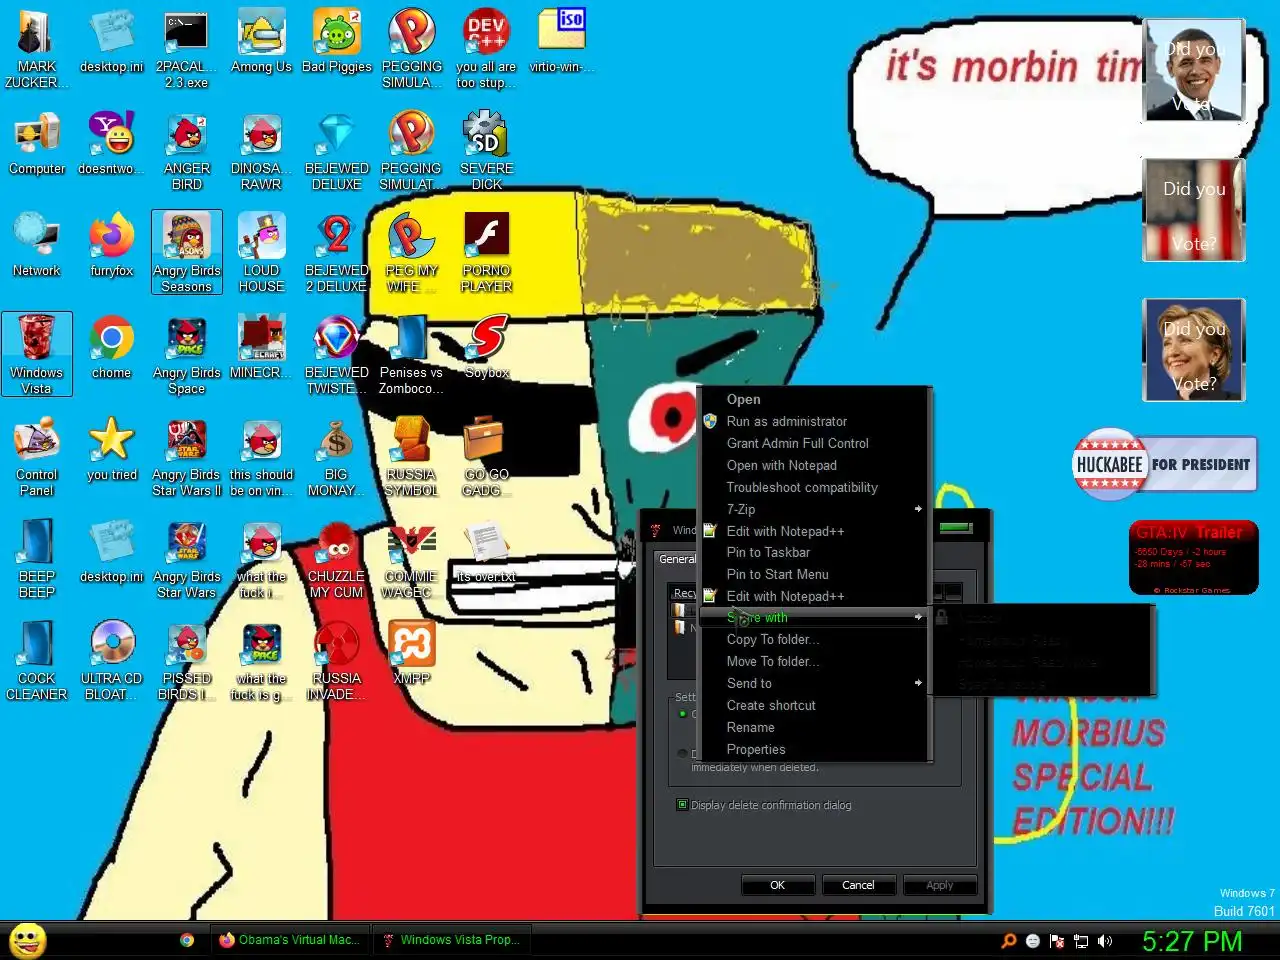Select Nobody in Share with submenu
The height and width of the screenshot is (960, 1280).
(1043, 618)
